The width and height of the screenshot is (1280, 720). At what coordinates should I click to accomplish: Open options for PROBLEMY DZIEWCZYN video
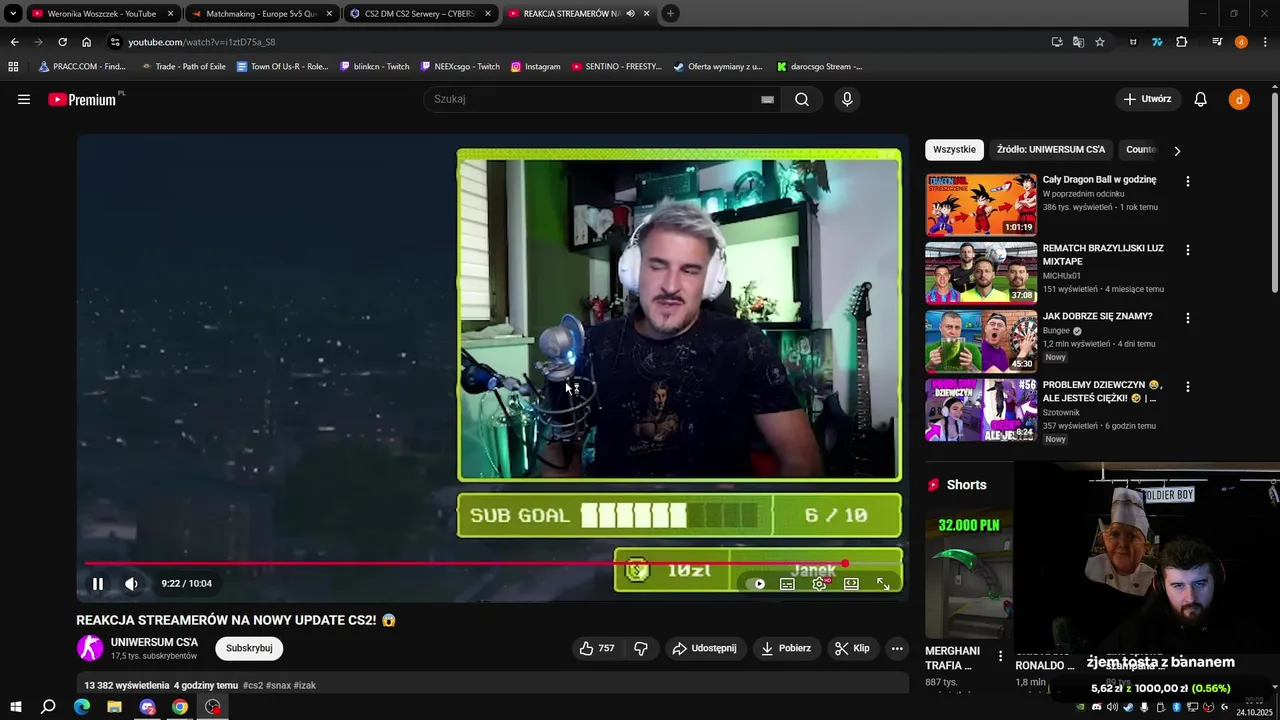tap(1188, 386)
